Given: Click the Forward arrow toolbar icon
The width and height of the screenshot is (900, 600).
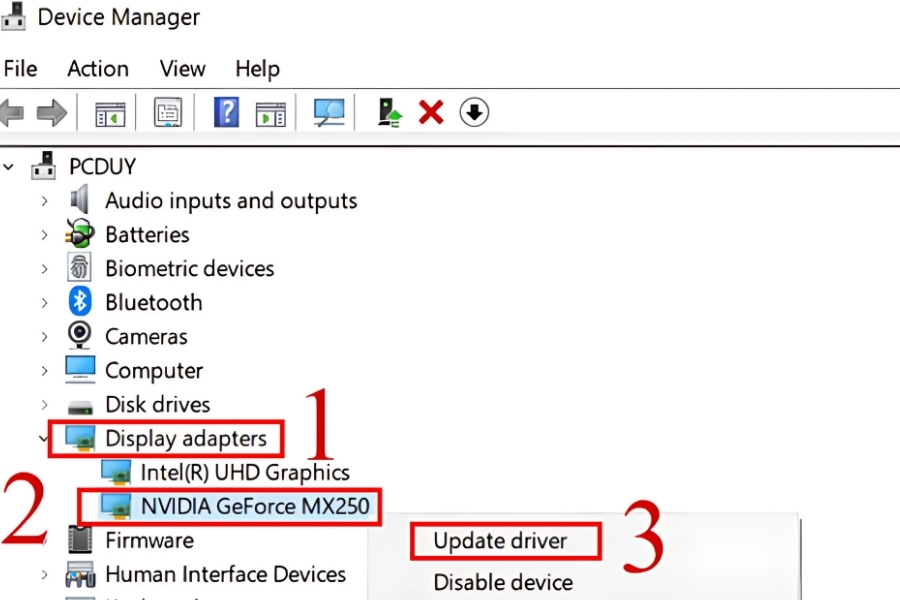Looking at the screenshot, I should (x=51, y=113).
